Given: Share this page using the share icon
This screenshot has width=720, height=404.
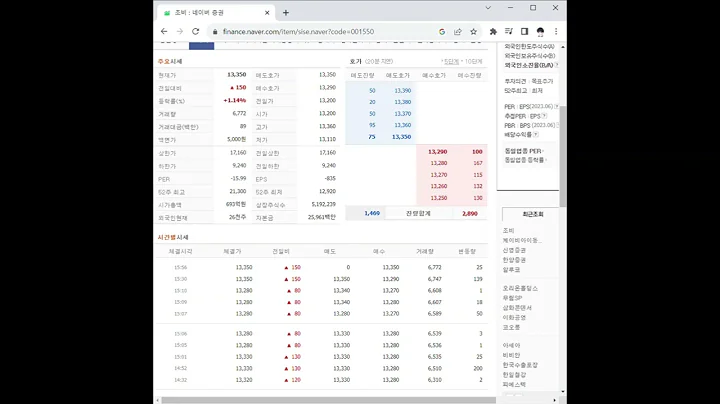Looking at the screenshot, I should pos(458,32).
